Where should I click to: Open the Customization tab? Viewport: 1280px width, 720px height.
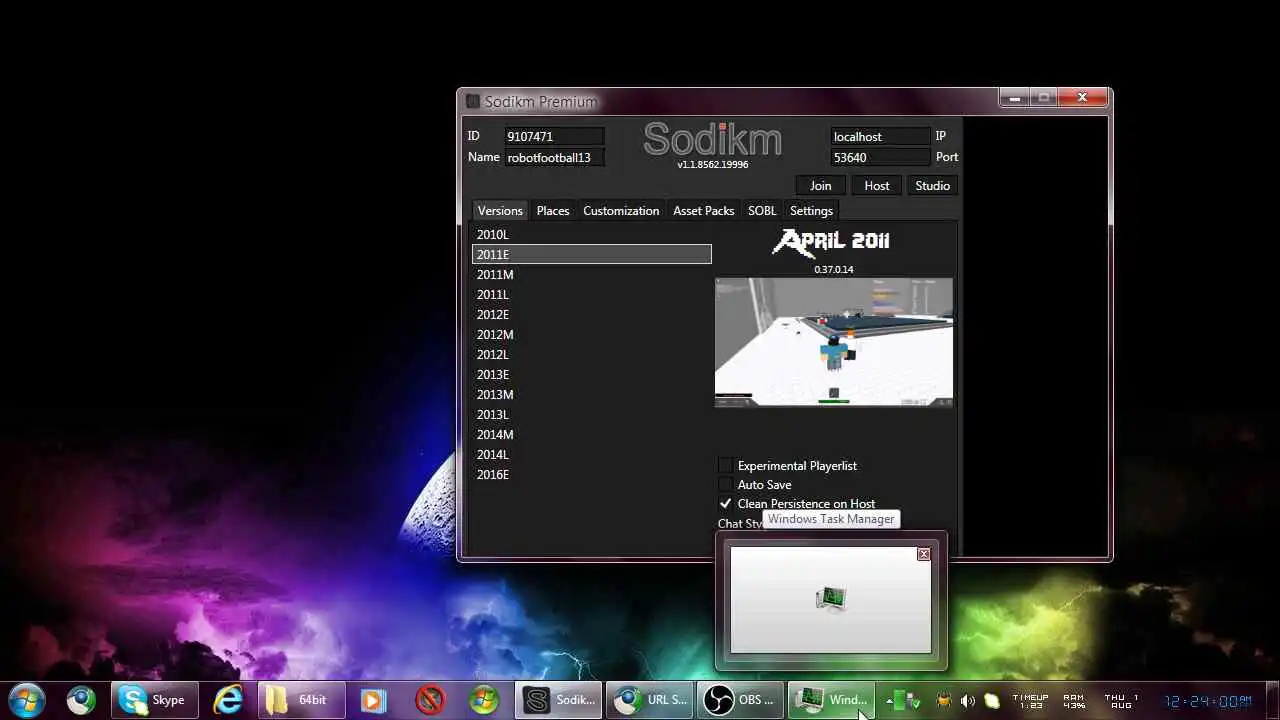point(621,210)
